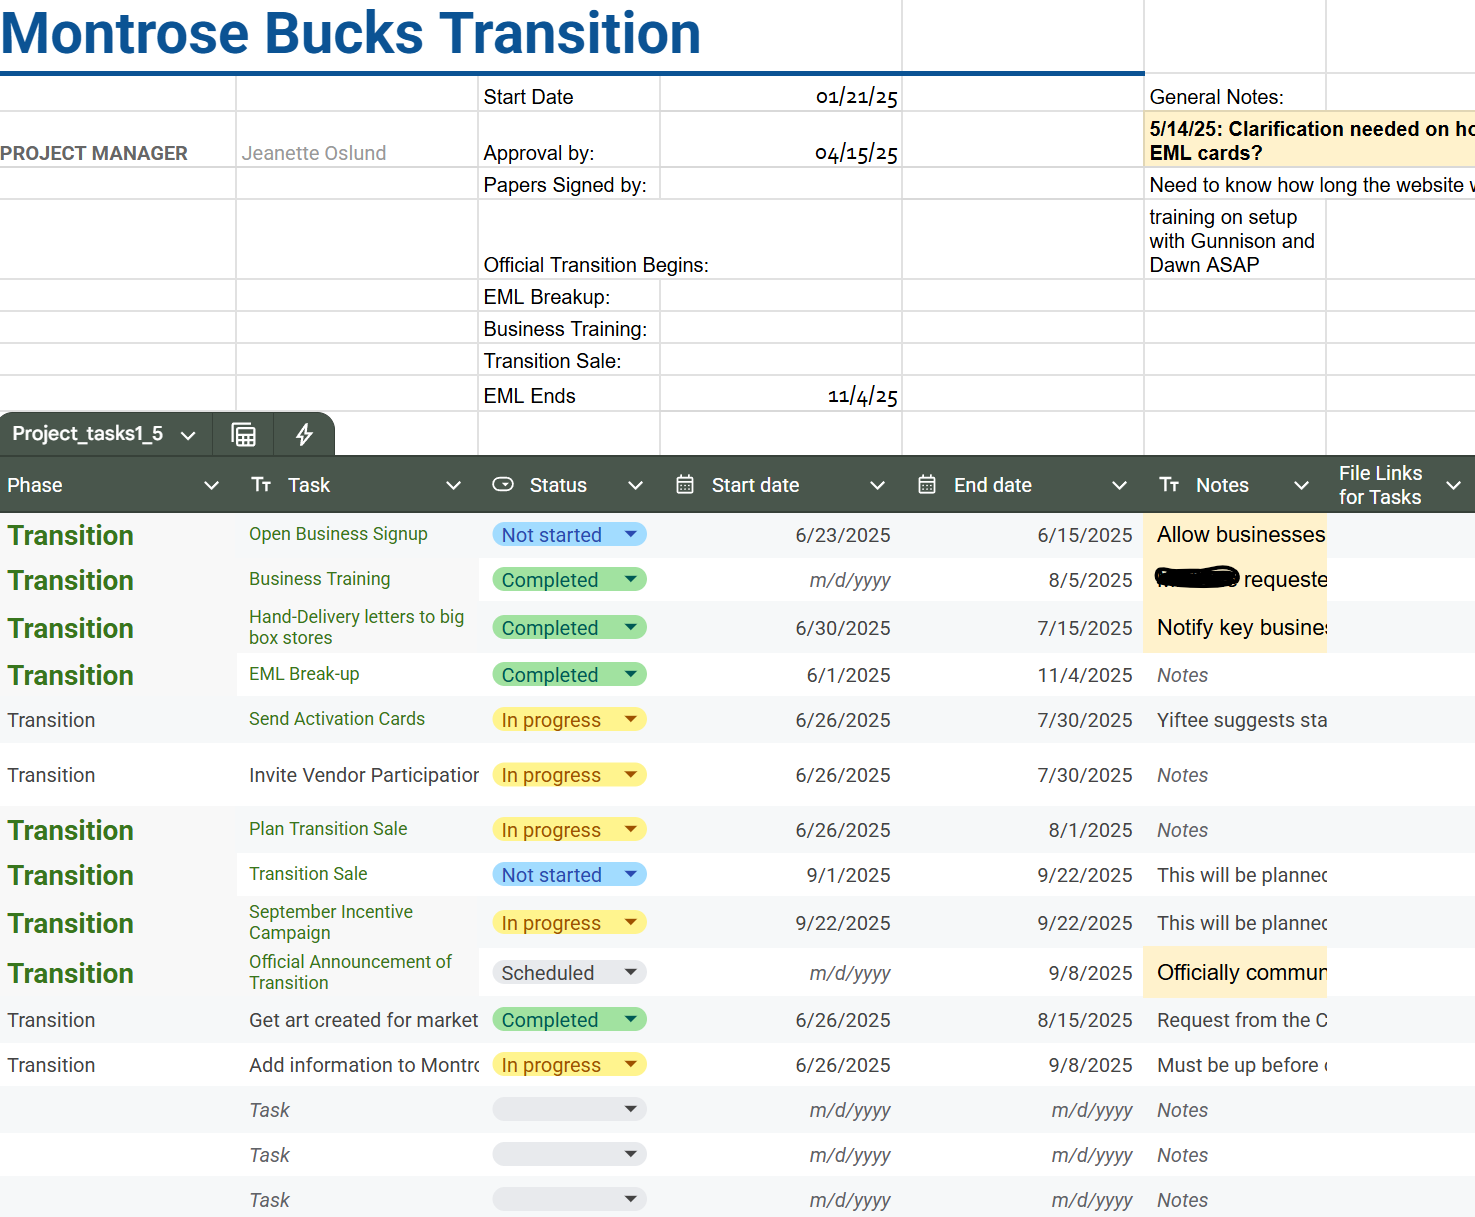Viewport: 1475px width, 1217px height.
Task: Click the text type icon in Notes header
Action: point(1169,485)
